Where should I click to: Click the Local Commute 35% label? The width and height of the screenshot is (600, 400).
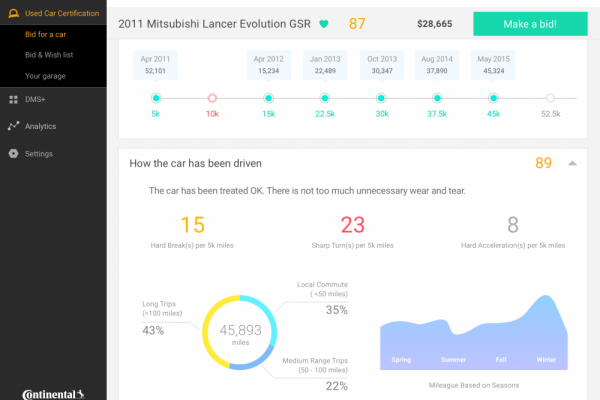(322, 298)
